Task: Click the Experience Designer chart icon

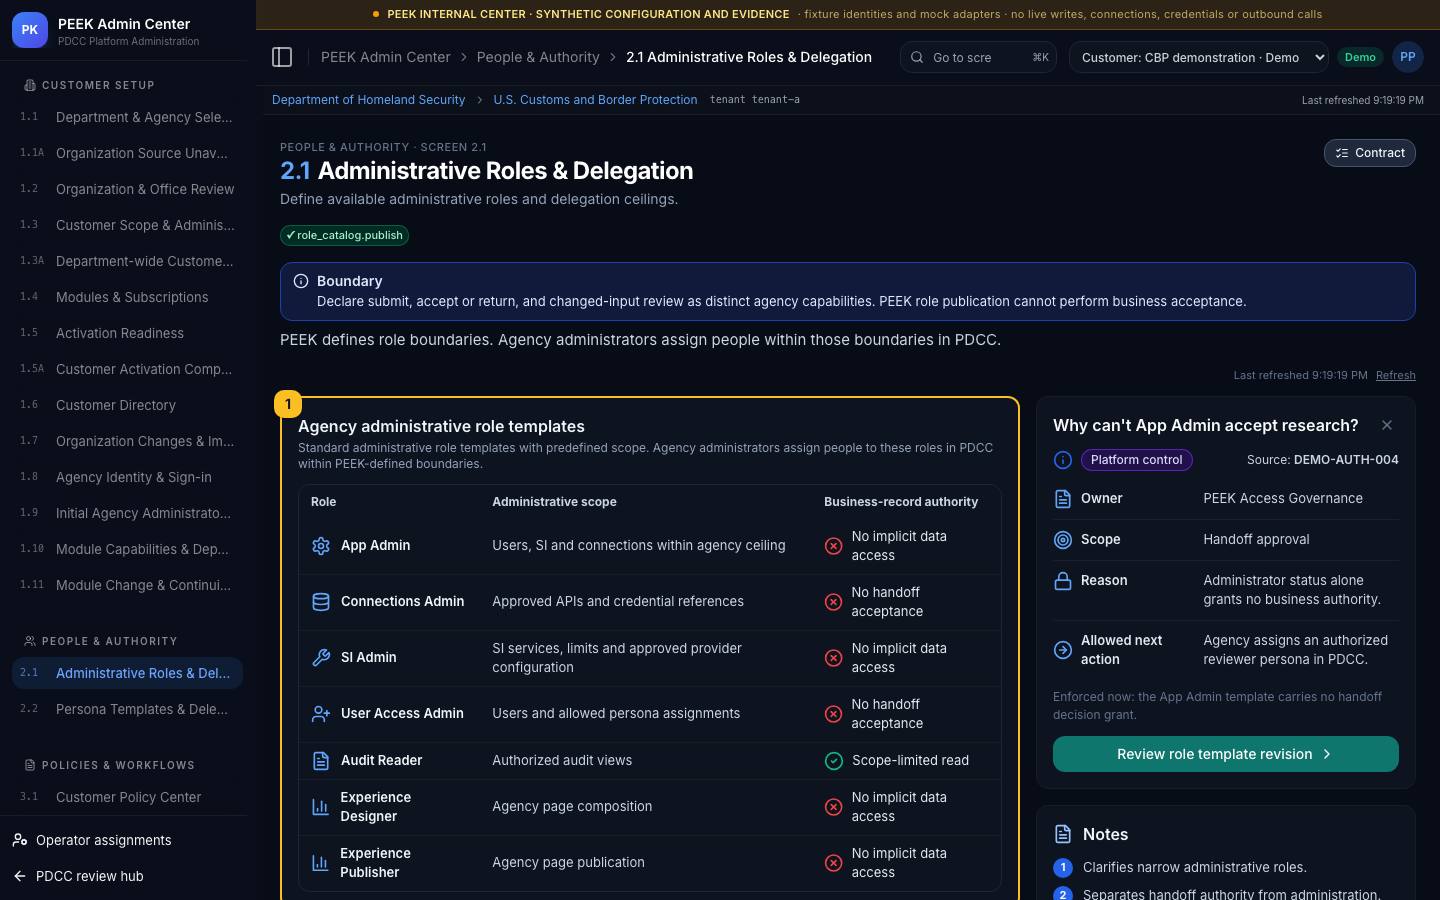Action: point(321,807)
